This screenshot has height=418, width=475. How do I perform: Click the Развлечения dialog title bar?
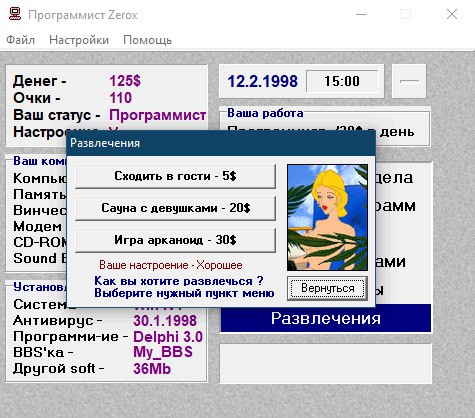click(x=221, y=143)
